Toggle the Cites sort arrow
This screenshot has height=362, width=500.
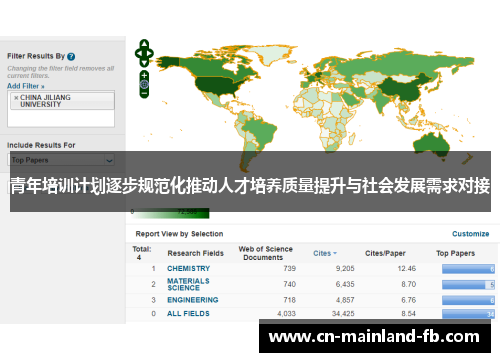coord(335,253)
